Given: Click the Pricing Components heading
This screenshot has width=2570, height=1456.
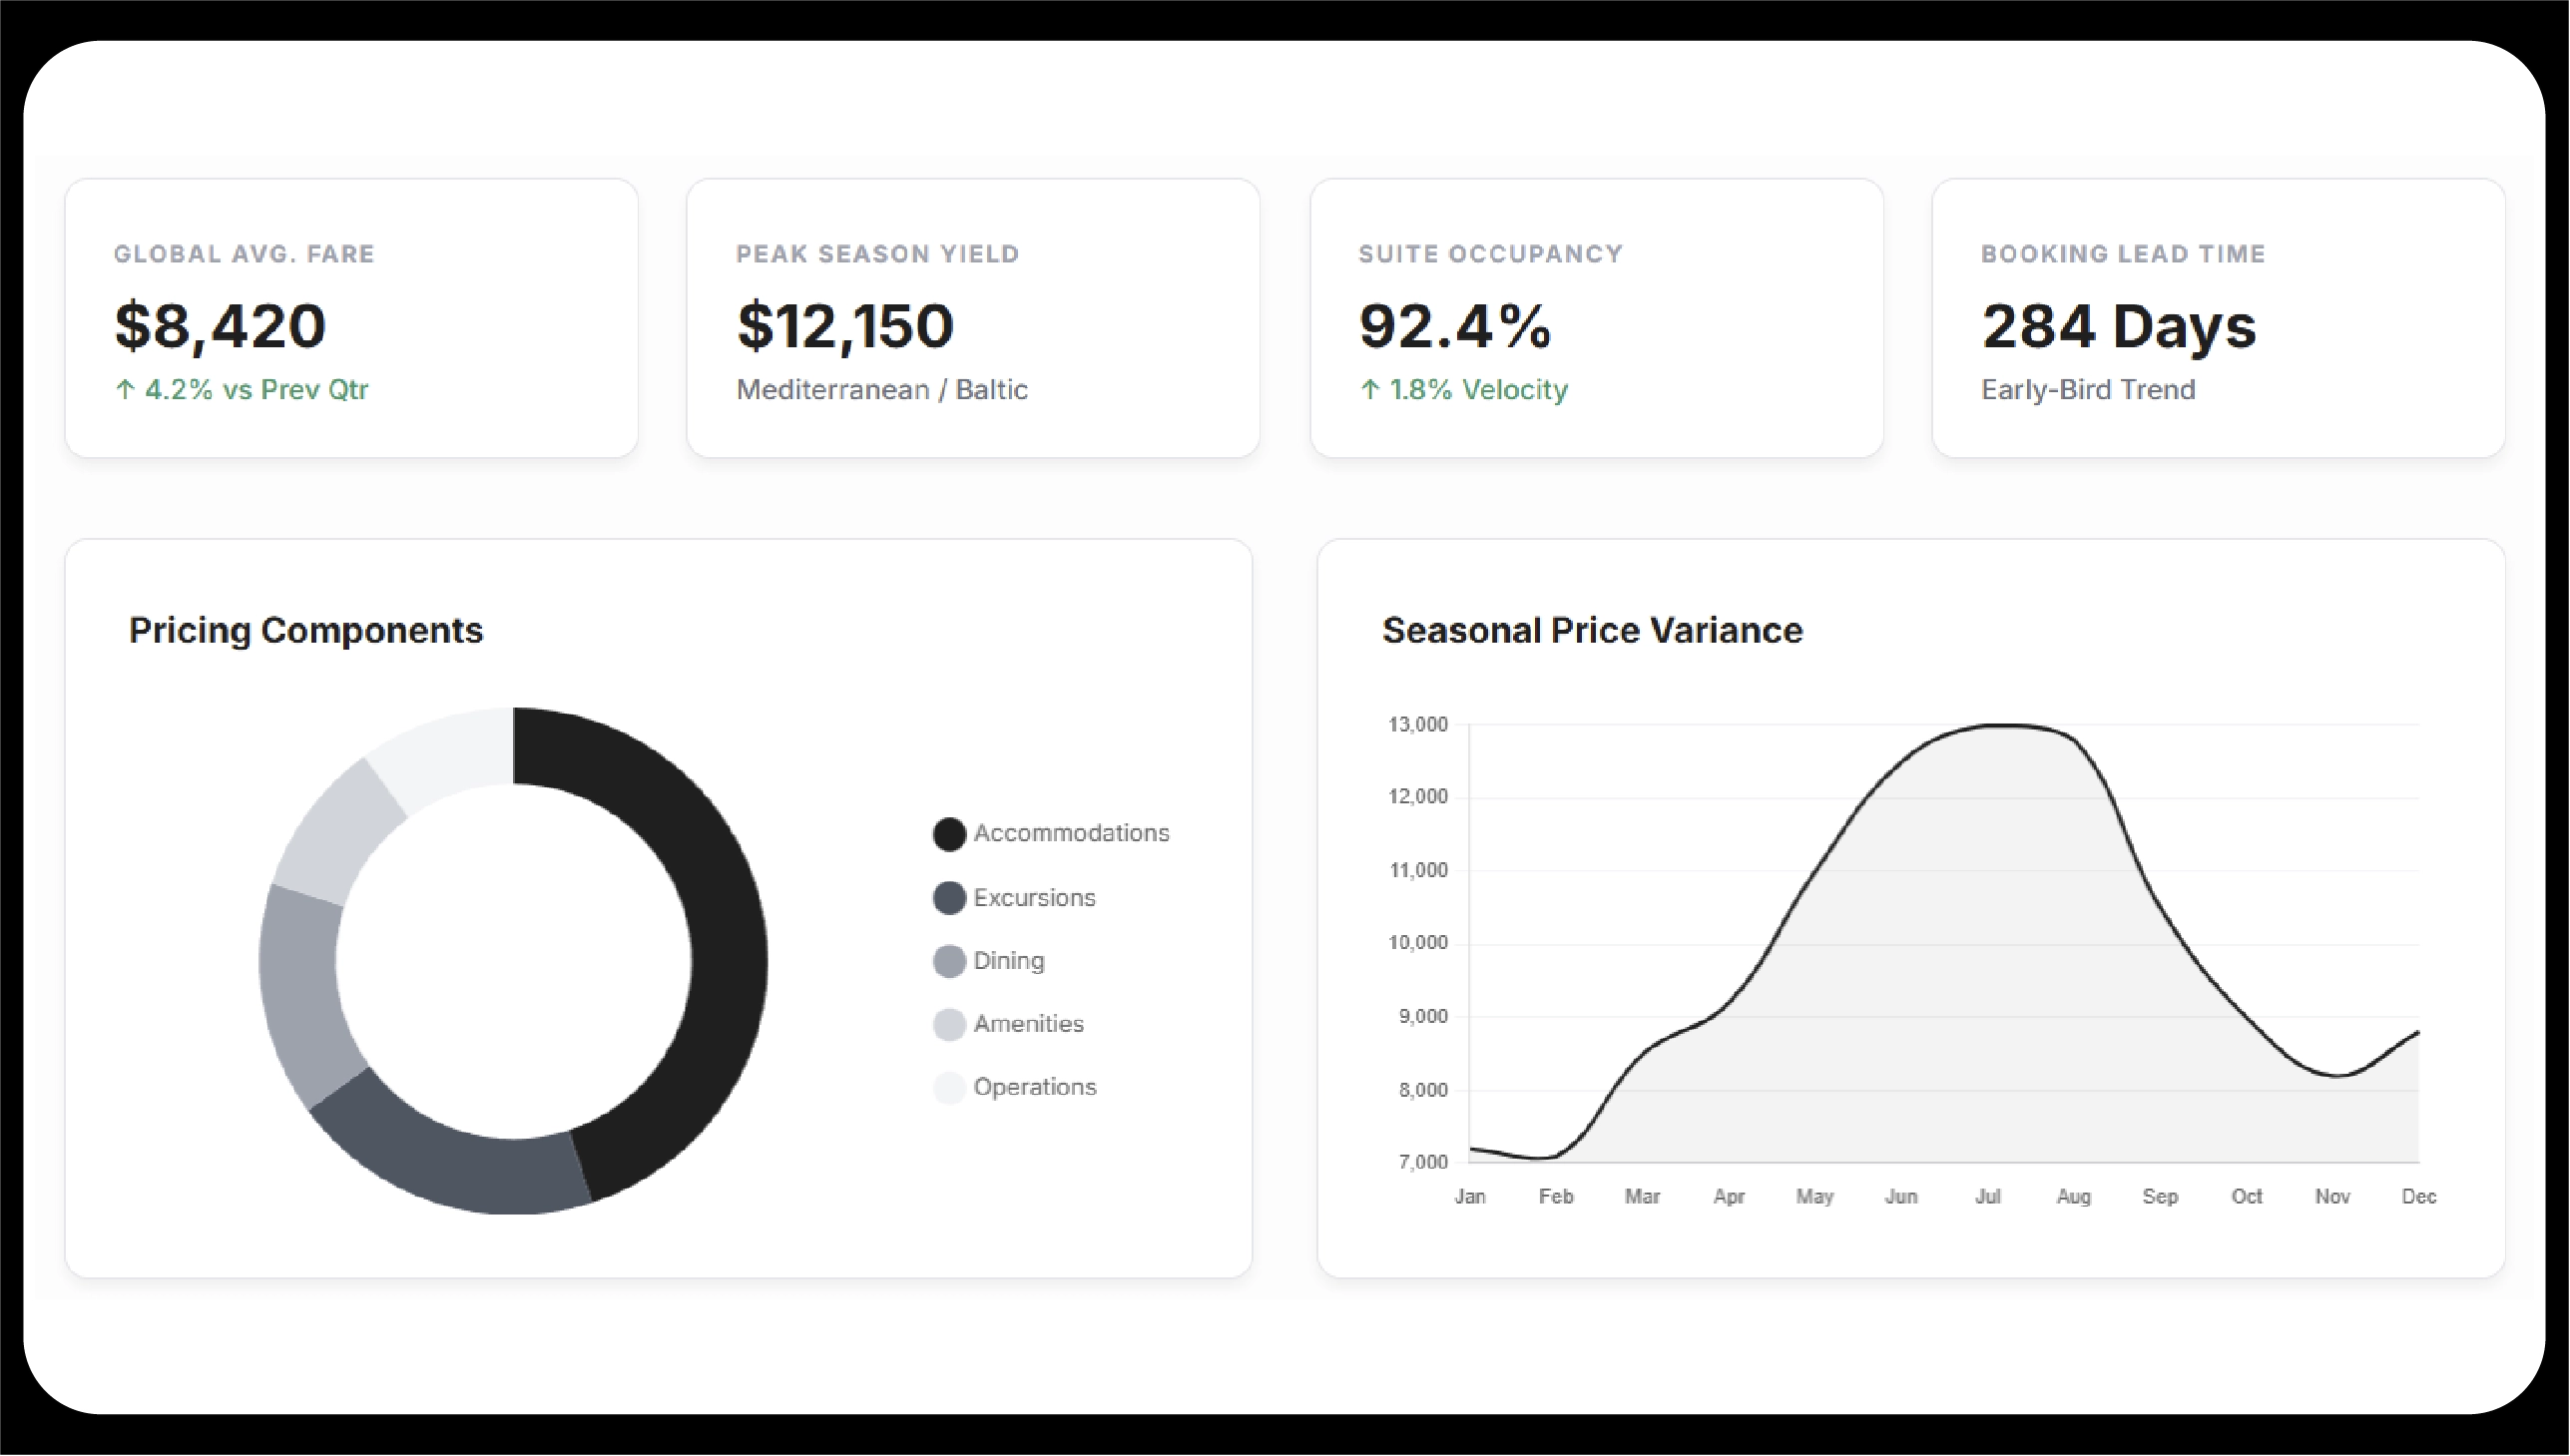Looking at the screenshot, I should (305, 631).
